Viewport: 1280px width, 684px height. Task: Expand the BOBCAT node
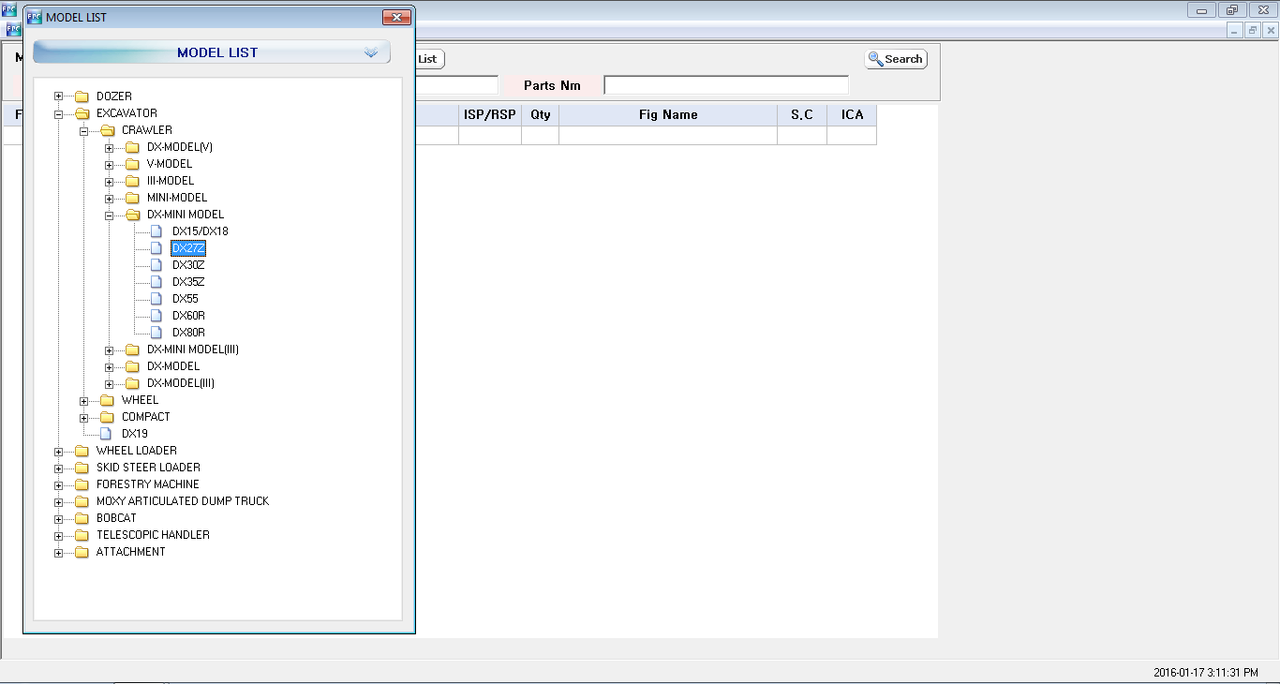pos(58,519)
